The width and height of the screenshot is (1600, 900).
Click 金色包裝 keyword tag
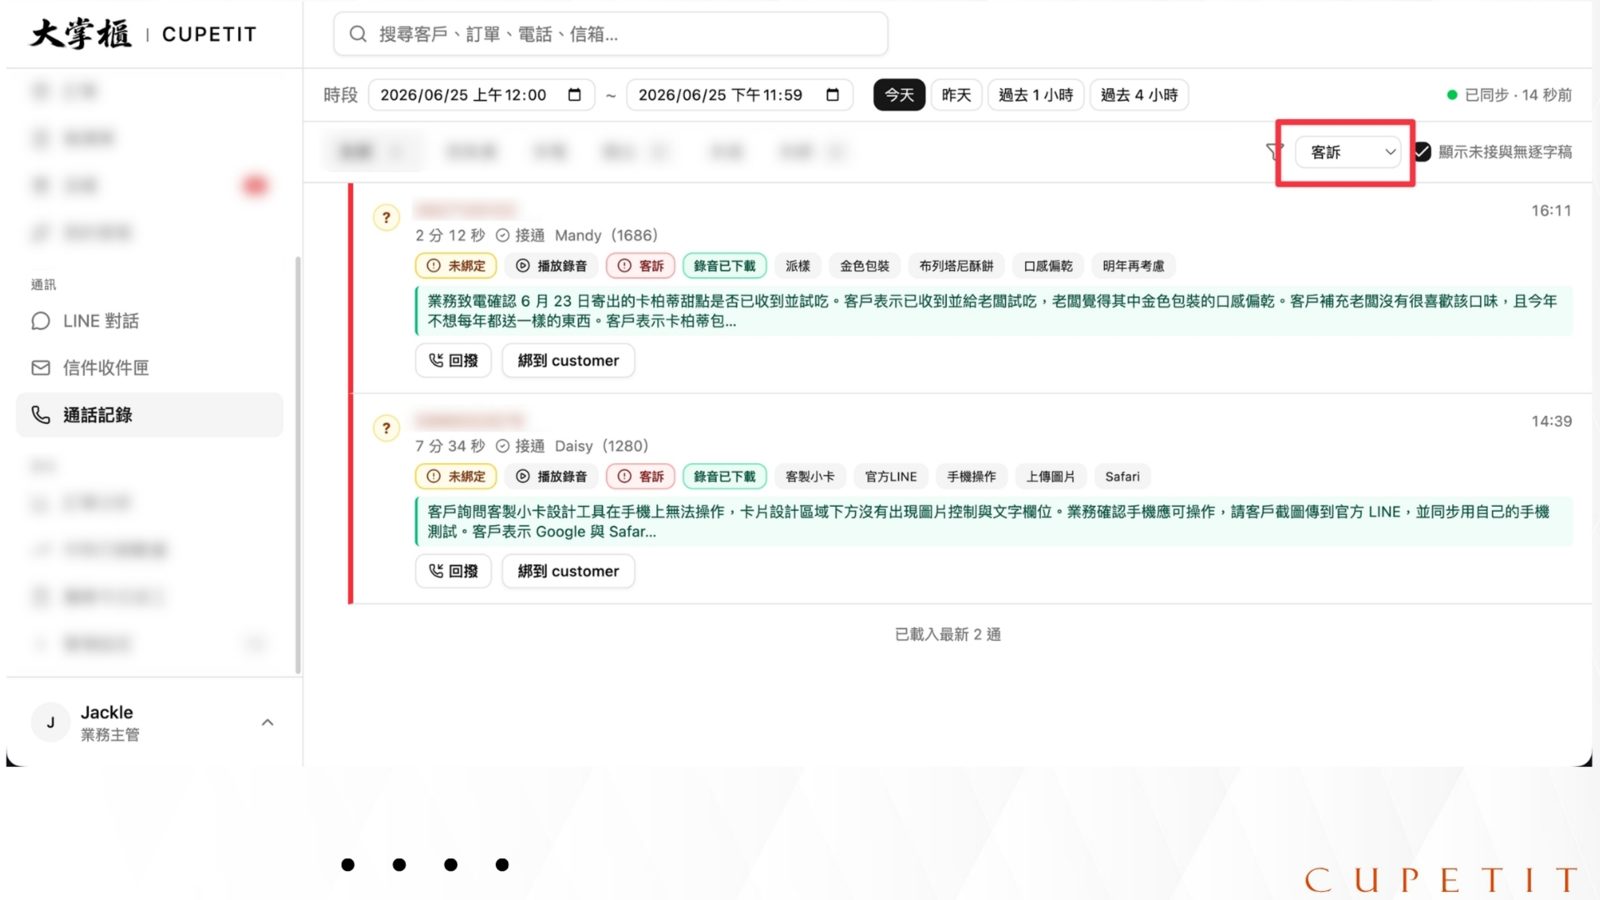pyautogui.click(x=864, y=266)
